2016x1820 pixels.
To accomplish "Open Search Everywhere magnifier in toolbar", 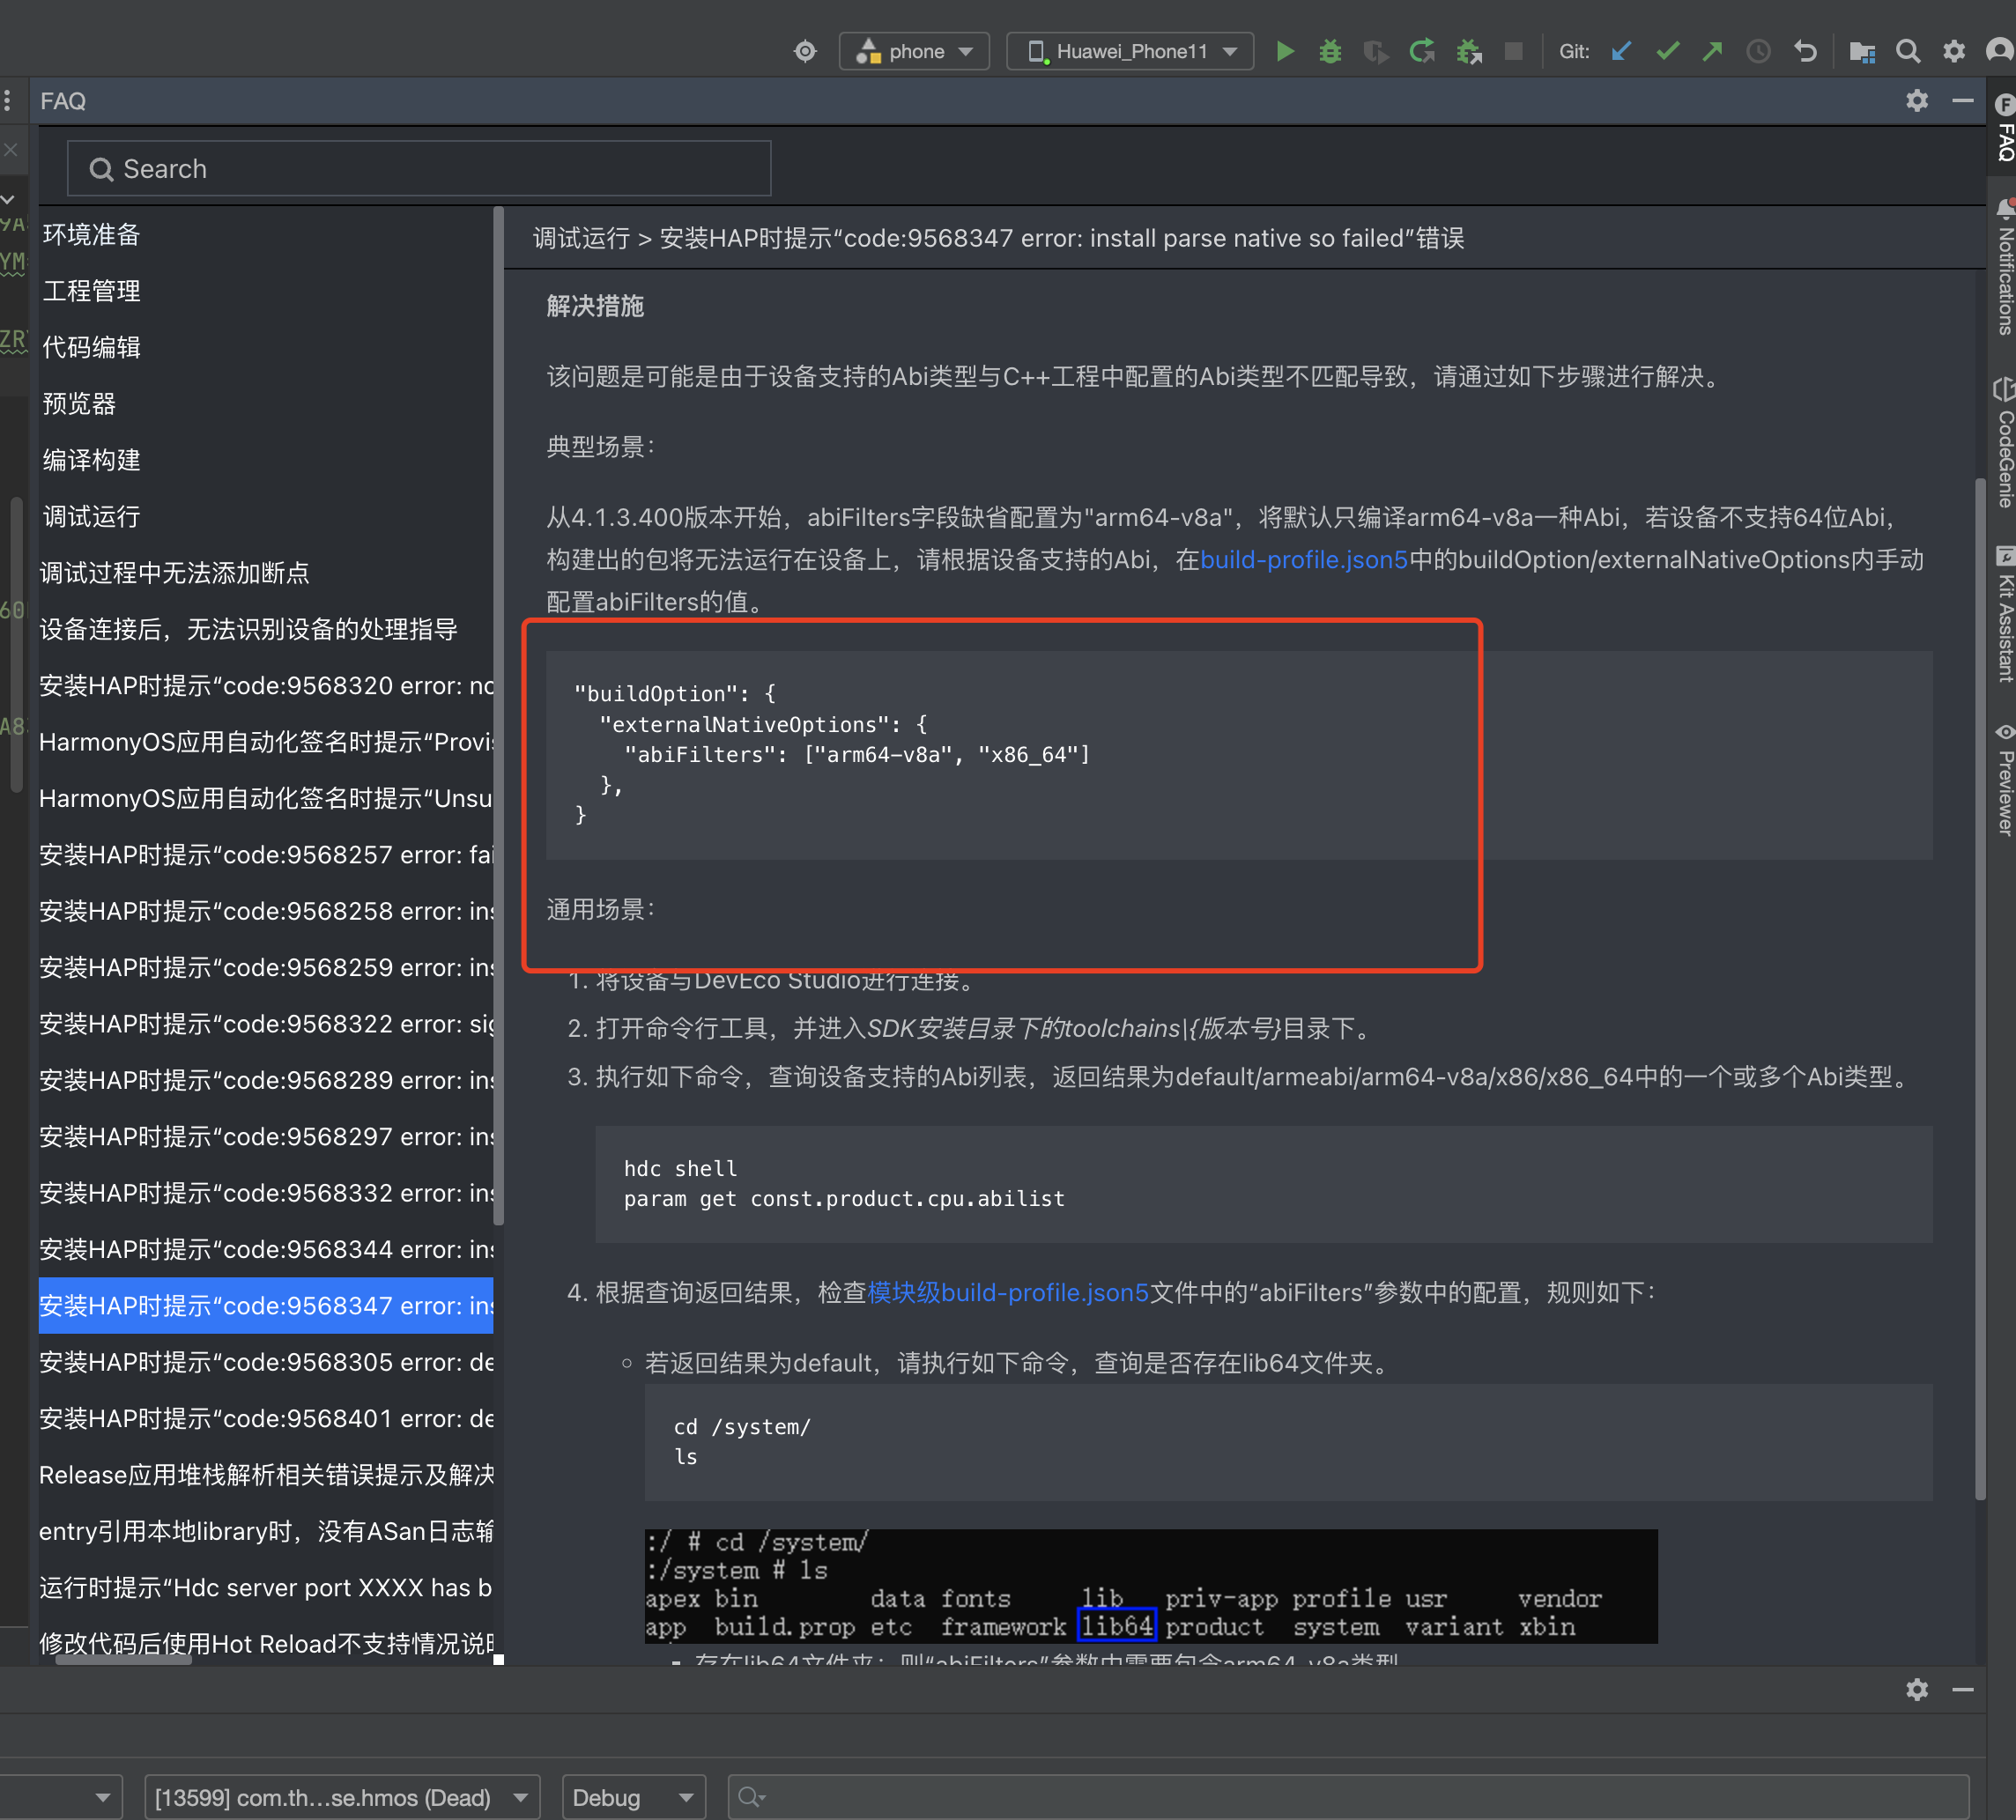I will point(1908,51).
